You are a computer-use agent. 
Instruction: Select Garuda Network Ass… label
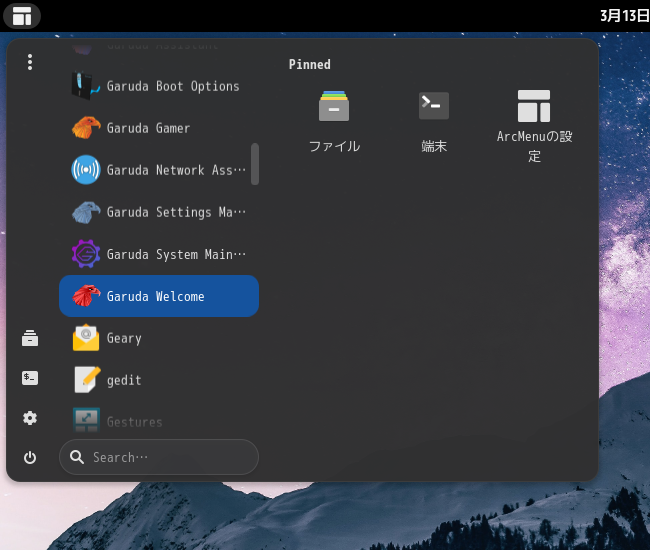click(x=176, y=170)
